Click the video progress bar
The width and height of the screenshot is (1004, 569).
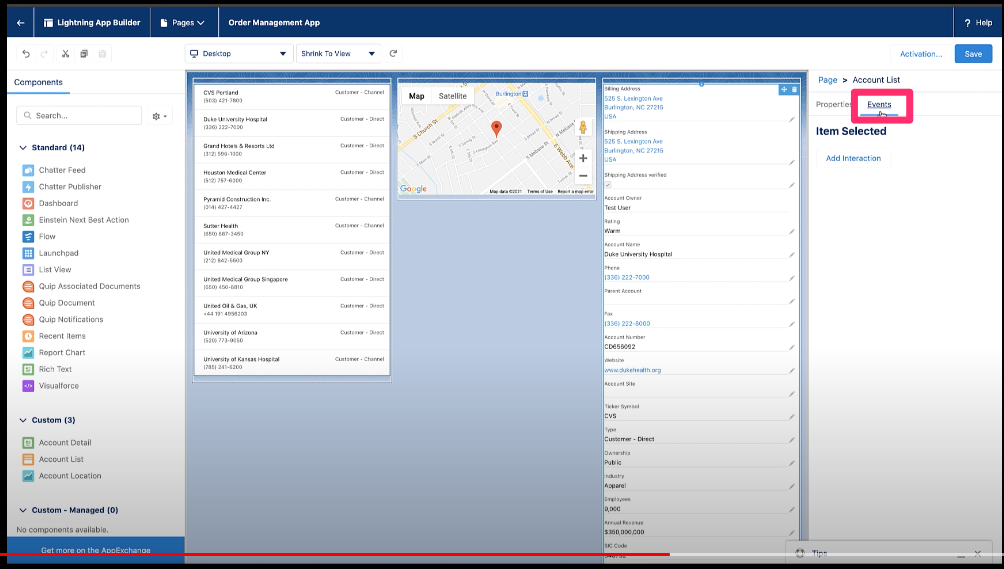[502, 554]
